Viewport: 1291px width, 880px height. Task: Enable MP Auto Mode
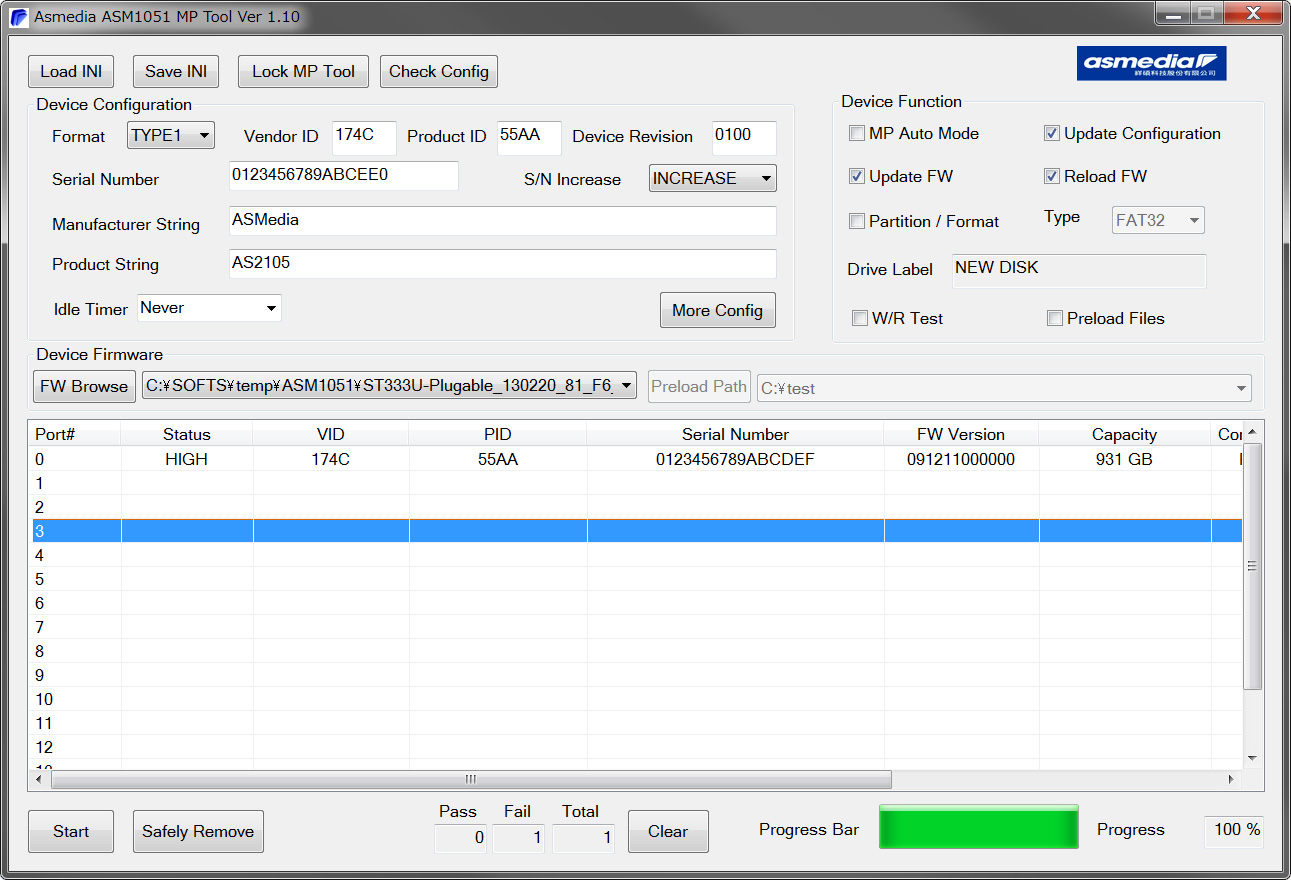pyautogui.click(x=857, y=133)
